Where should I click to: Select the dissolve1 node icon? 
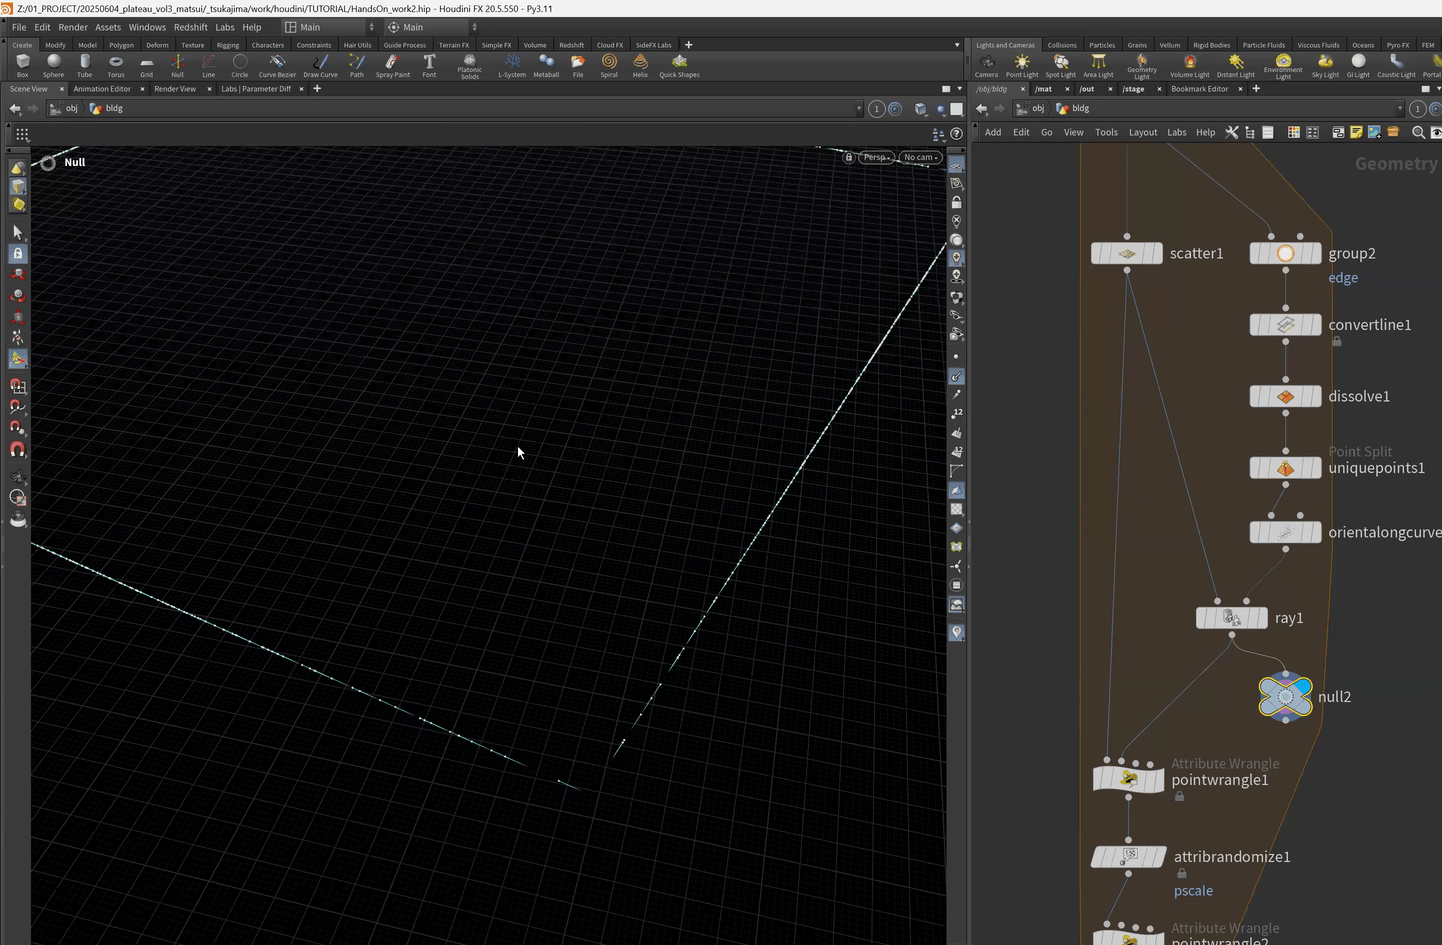(x=1285, y=397)
